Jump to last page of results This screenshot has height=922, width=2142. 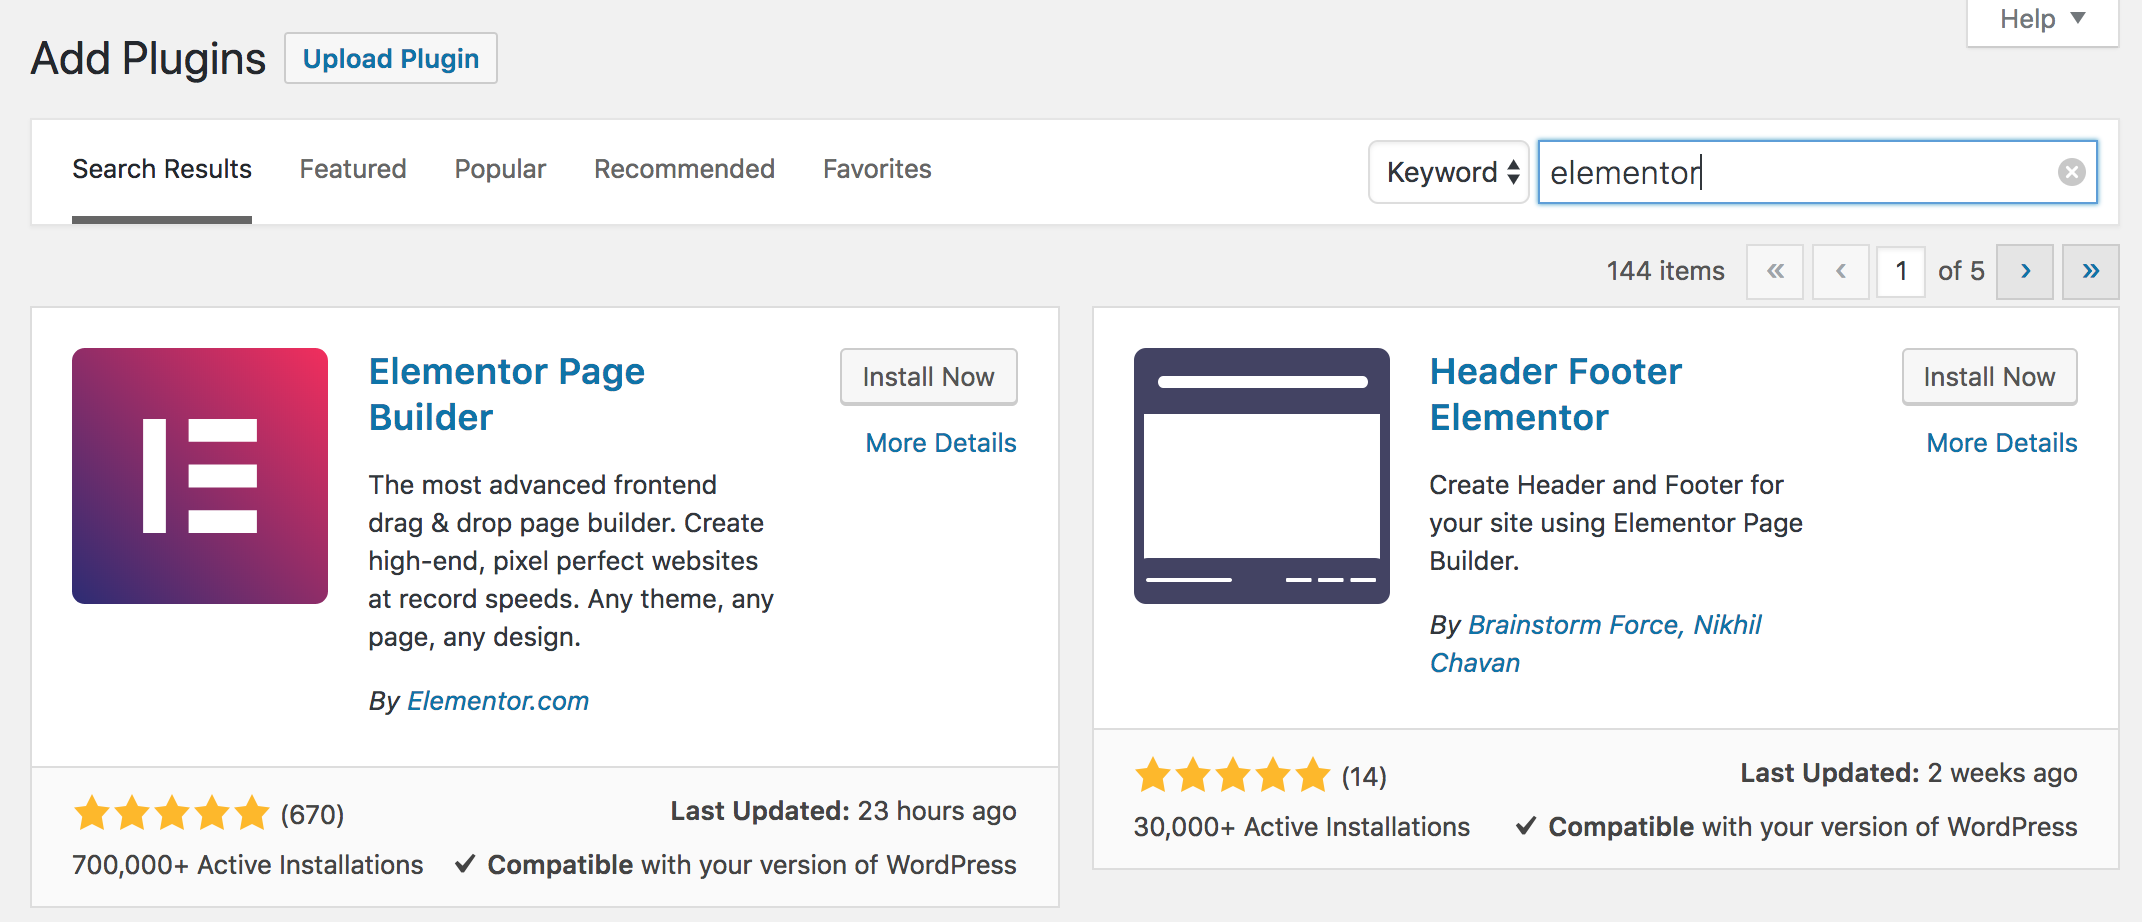coord(2090,271)
